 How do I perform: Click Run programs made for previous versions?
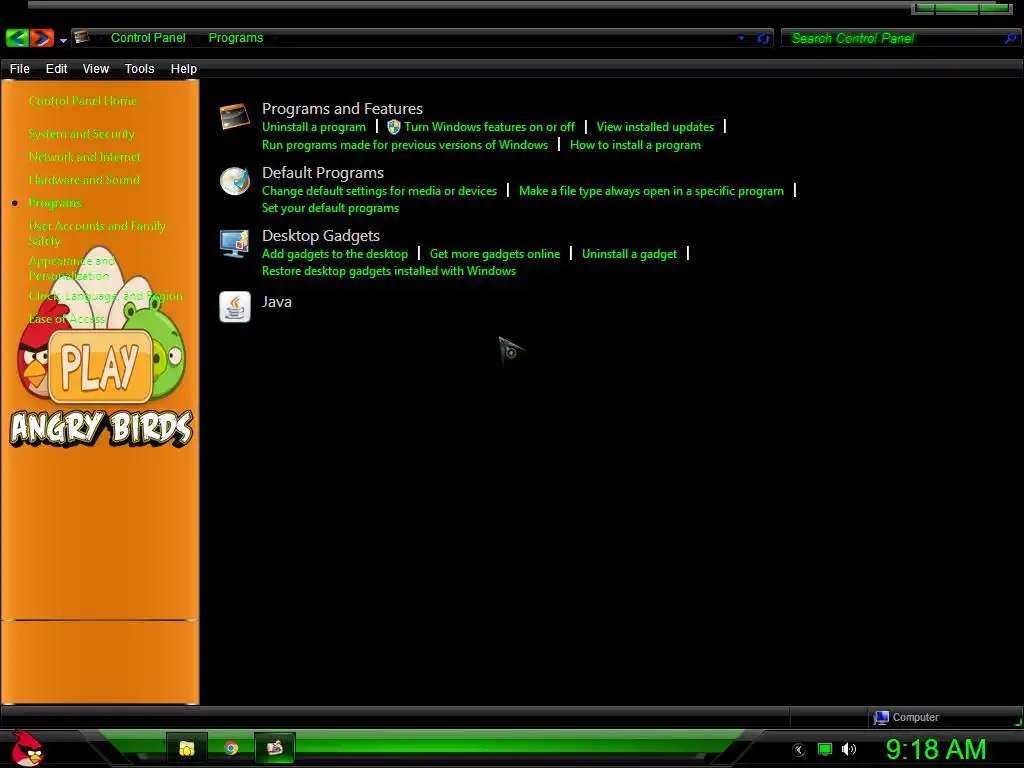point(405,145)
